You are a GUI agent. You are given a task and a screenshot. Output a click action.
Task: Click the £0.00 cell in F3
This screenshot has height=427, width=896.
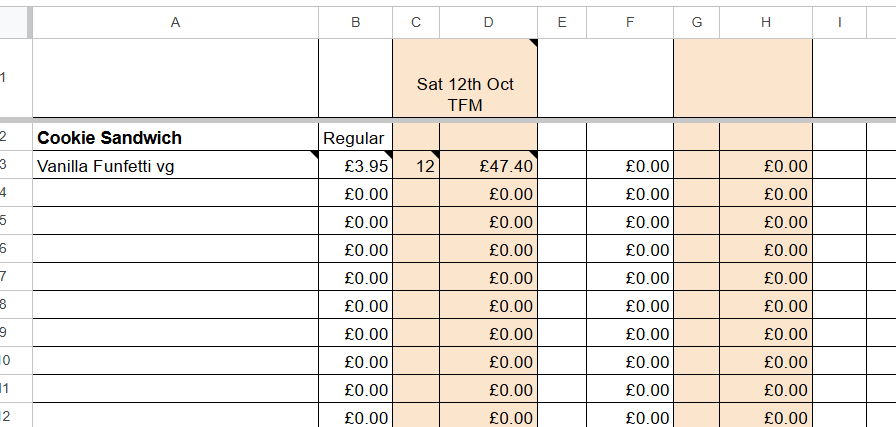(630, 165)
